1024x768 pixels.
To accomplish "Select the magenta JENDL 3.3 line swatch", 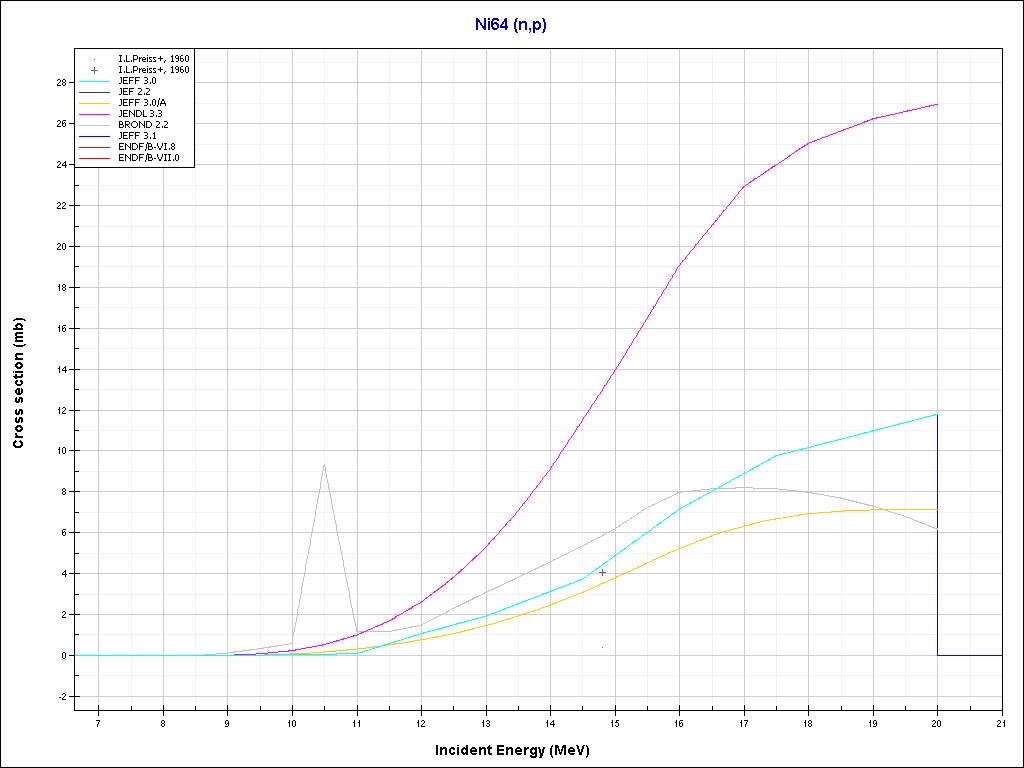I will click(95, 114).
